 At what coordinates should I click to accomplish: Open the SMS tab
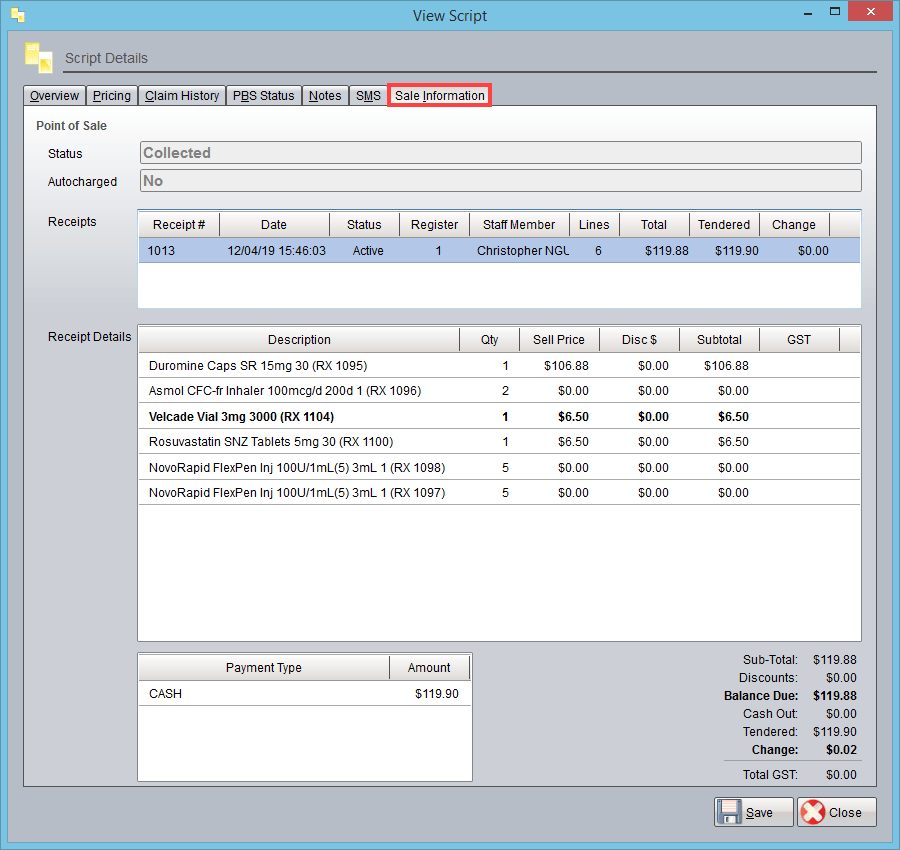tap(367, 95)
